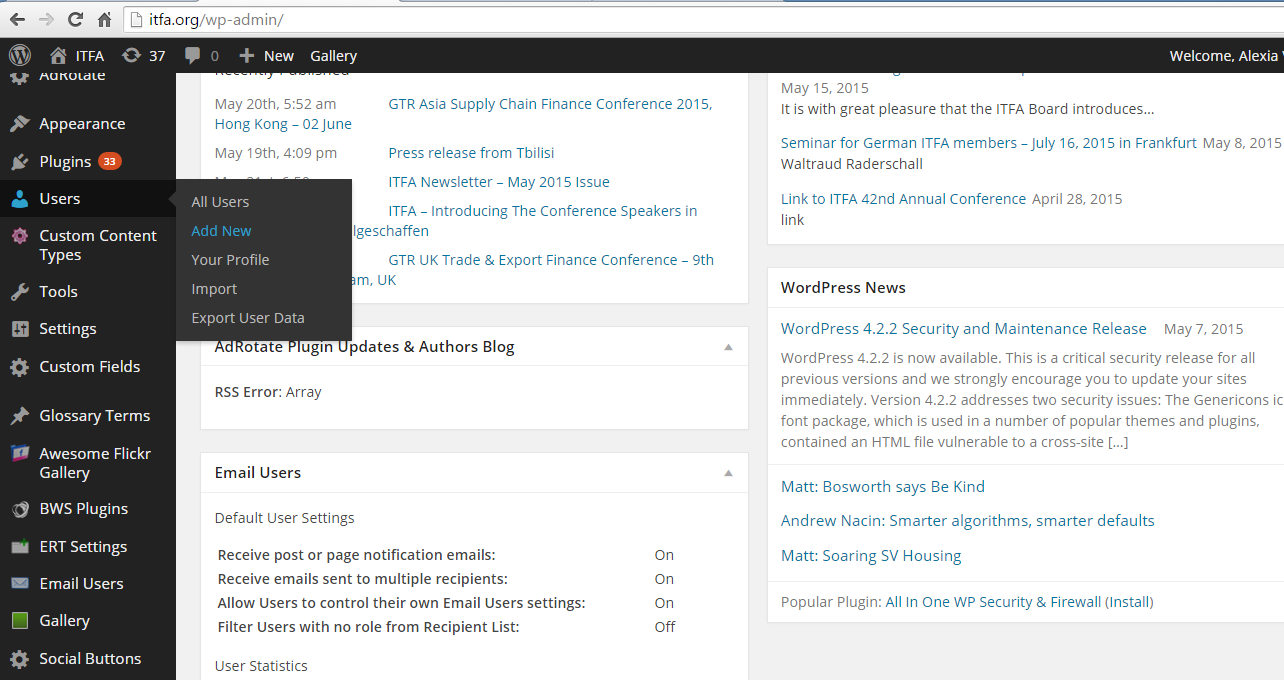The width and height of the screenshot is (1284, 680).
Task: Click the browser reload icon
Action: (75, 19)
